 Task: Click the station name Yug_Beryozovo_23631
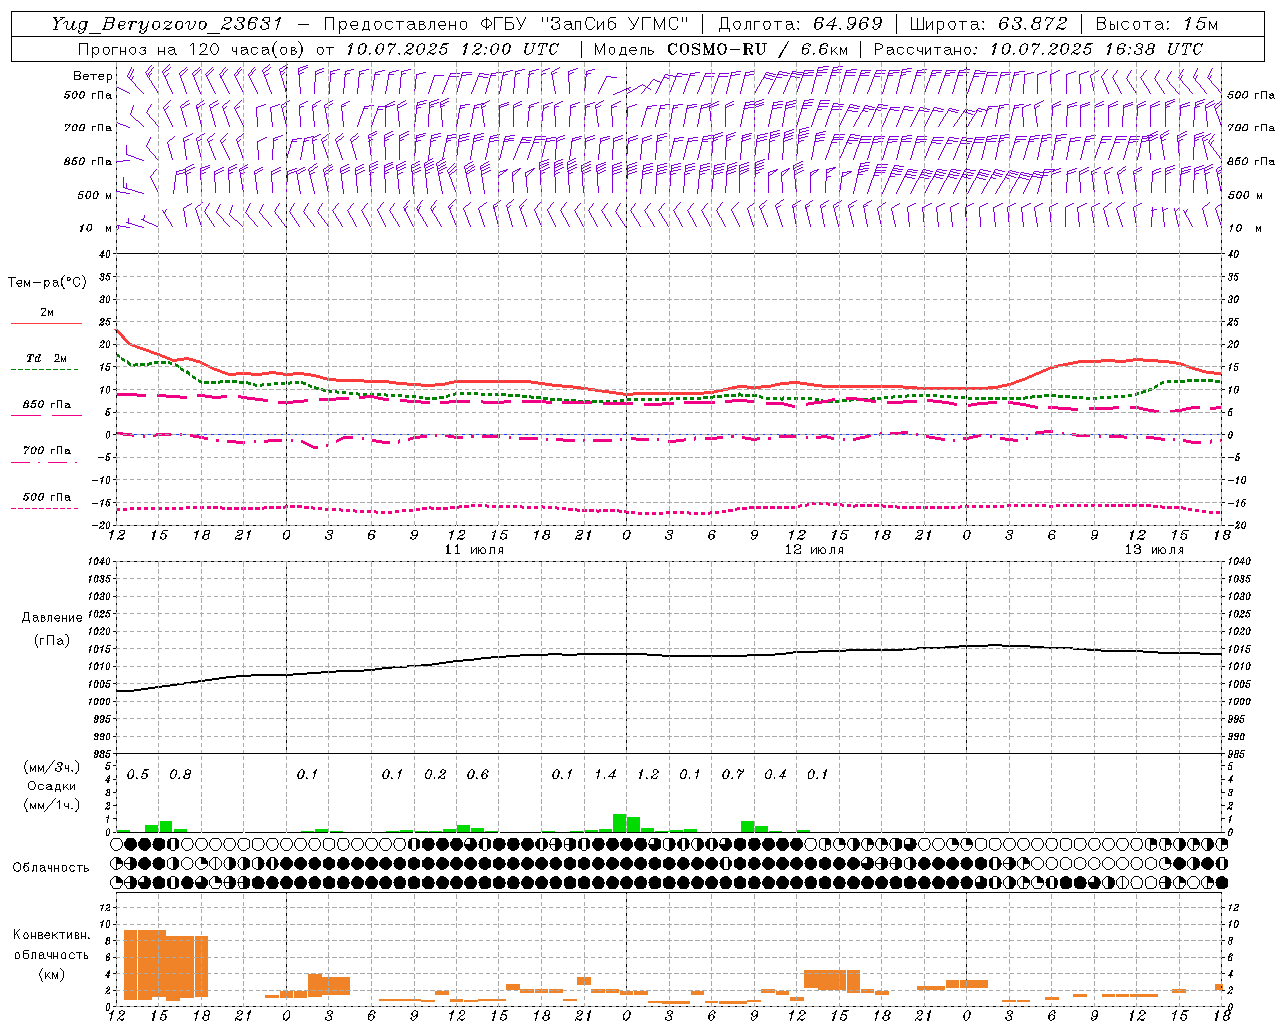point(167,24)
